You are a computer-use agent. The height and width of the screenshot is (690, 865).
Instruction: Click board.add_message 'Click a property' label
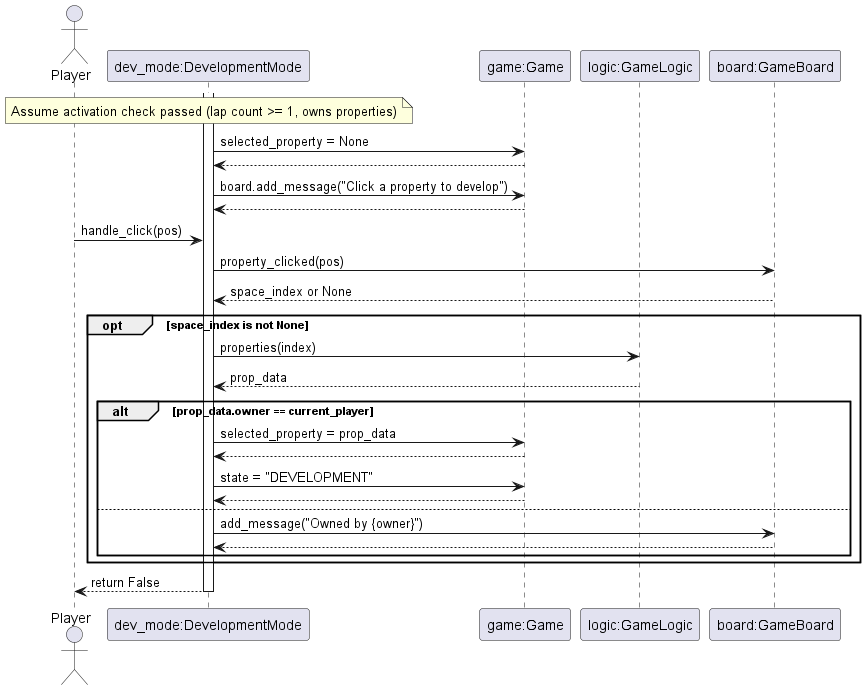364,186
